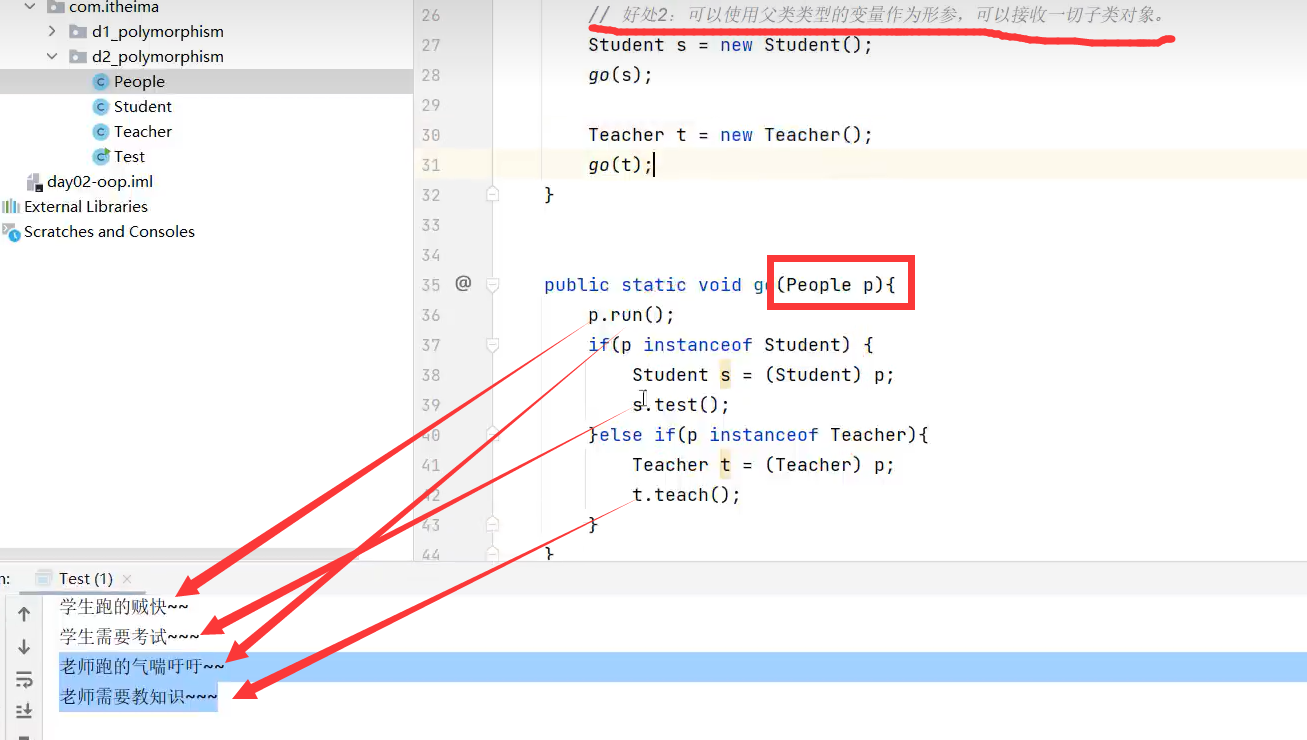The image size is (1307, 740).
Task: Click the fold end marker at line 32
Action: (492, 194)
